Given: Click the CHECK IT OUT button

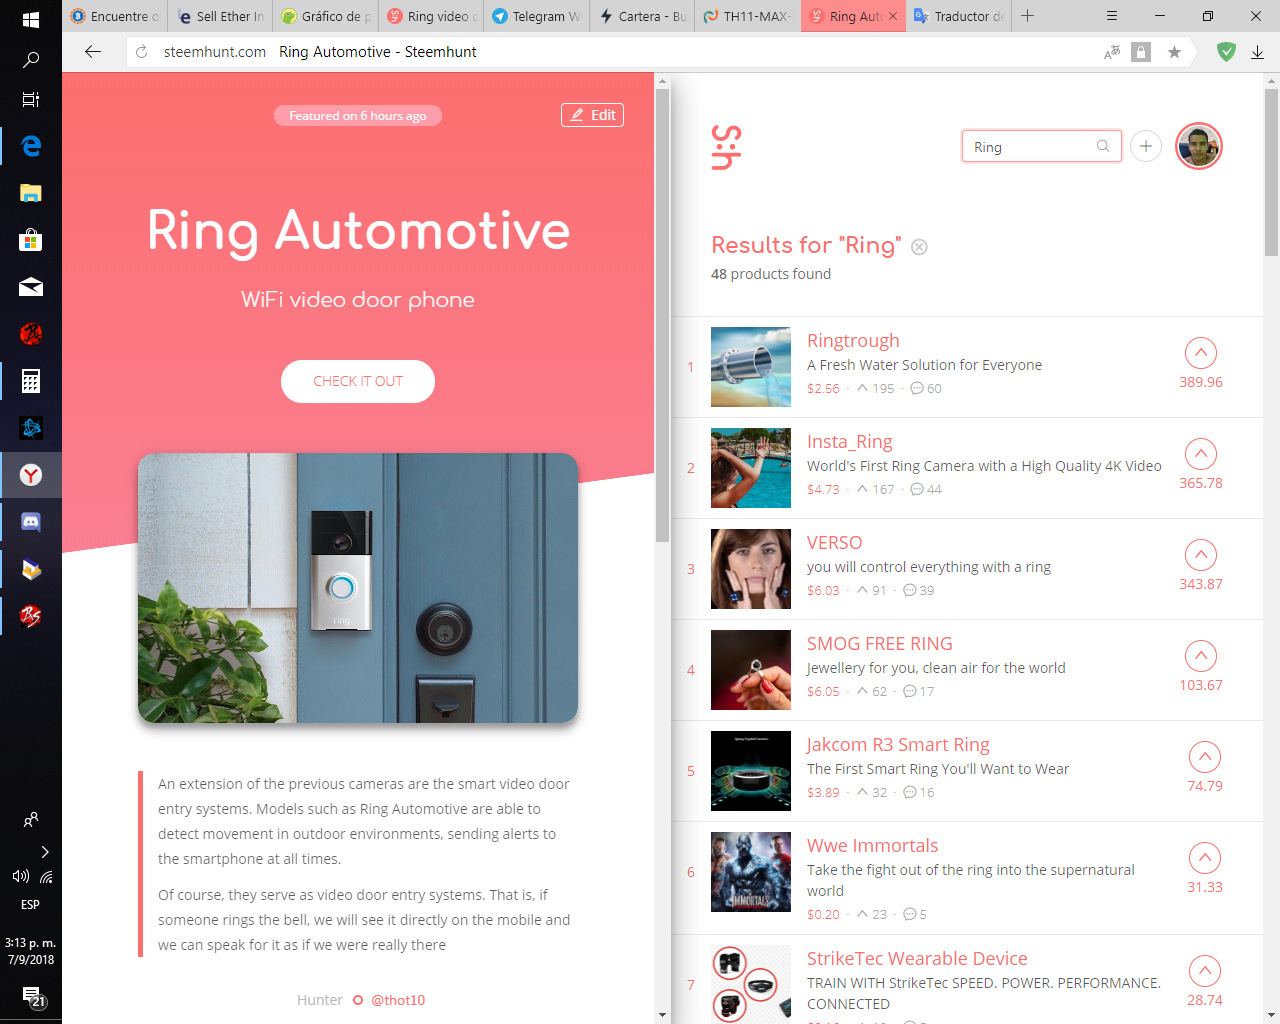Looking at the screenshot, I should 358,381.
